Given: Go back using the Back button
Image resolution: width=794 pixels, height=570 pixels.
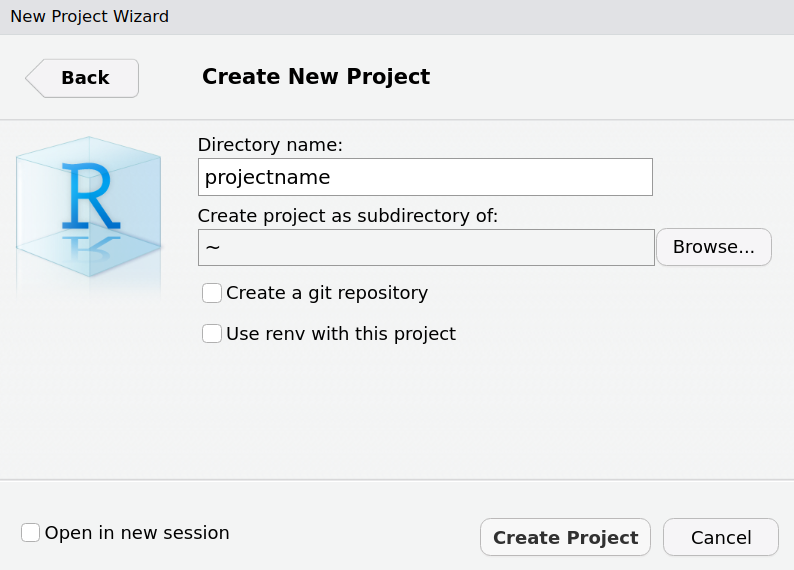Looking at the screenshot, I should tap(85, 78).
